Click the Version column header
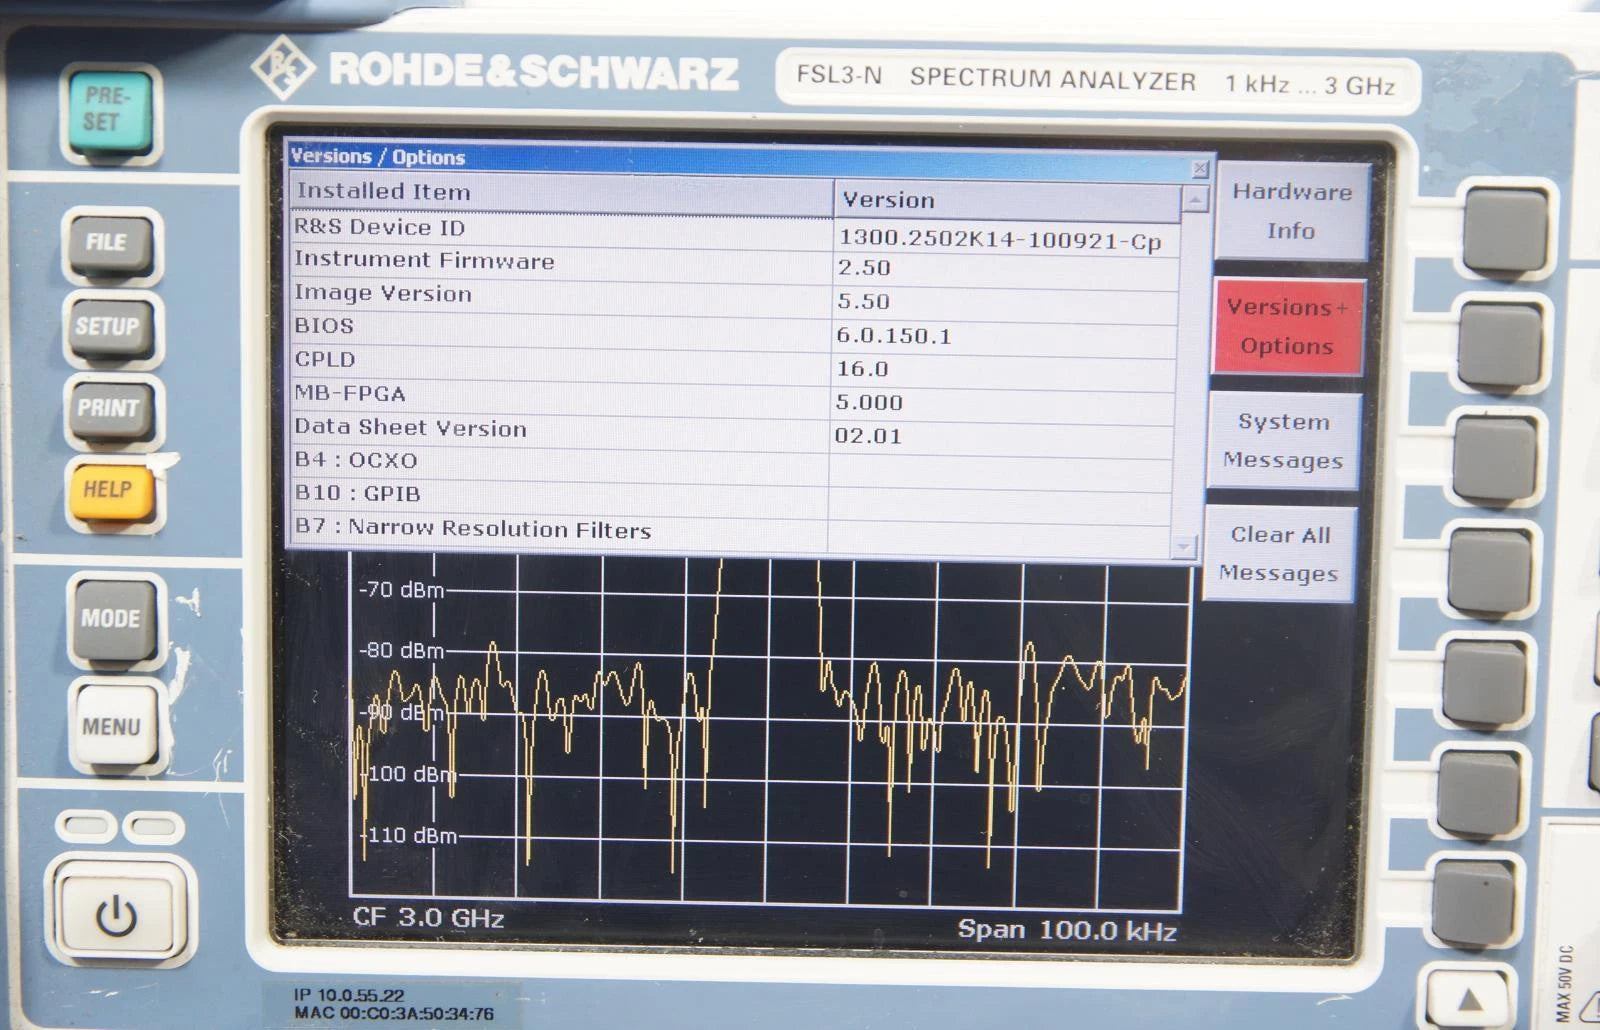Image resolution: width=1600 pixels, height=1030 pixels. point(1007,201)
